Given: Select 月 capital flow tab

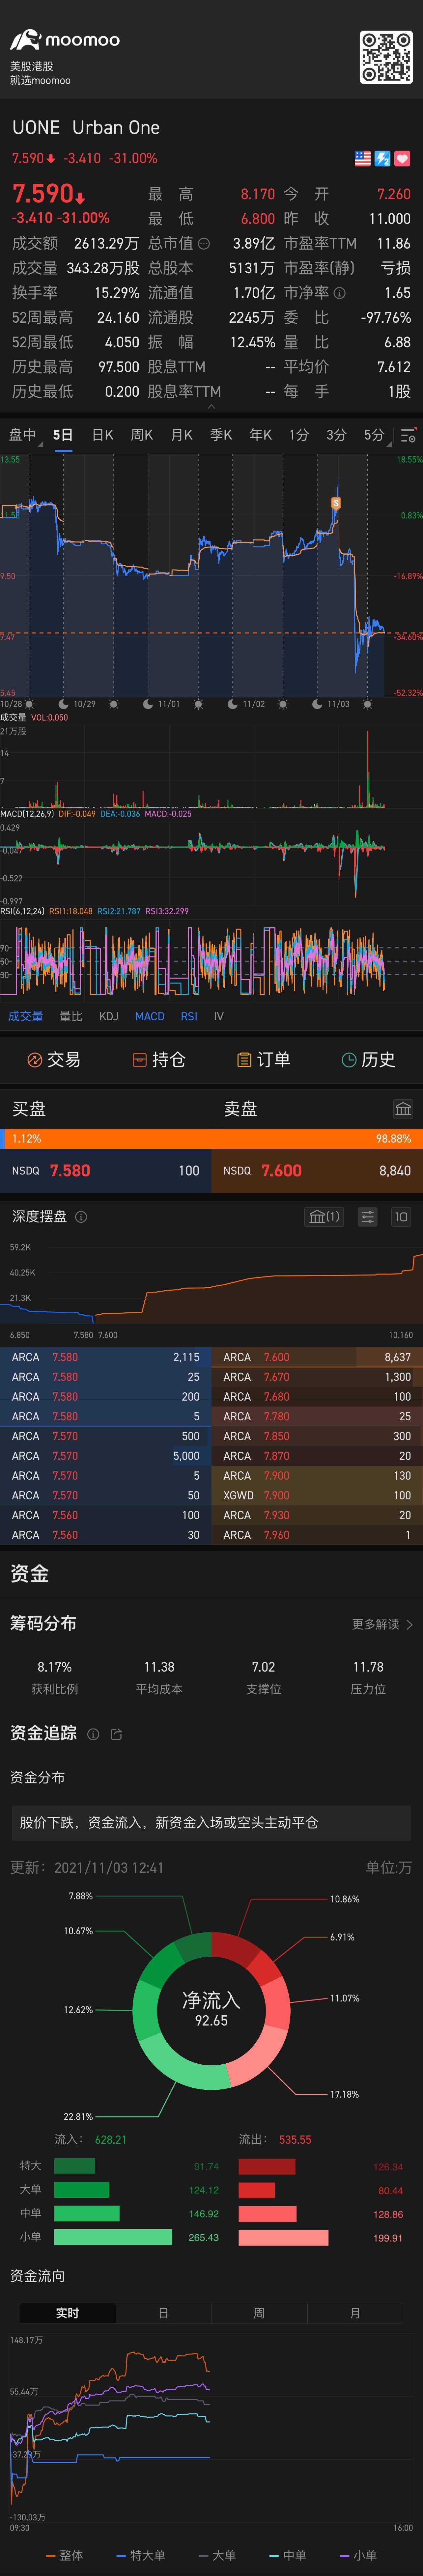Looking at the screenshot, I should coord(355,2313).
